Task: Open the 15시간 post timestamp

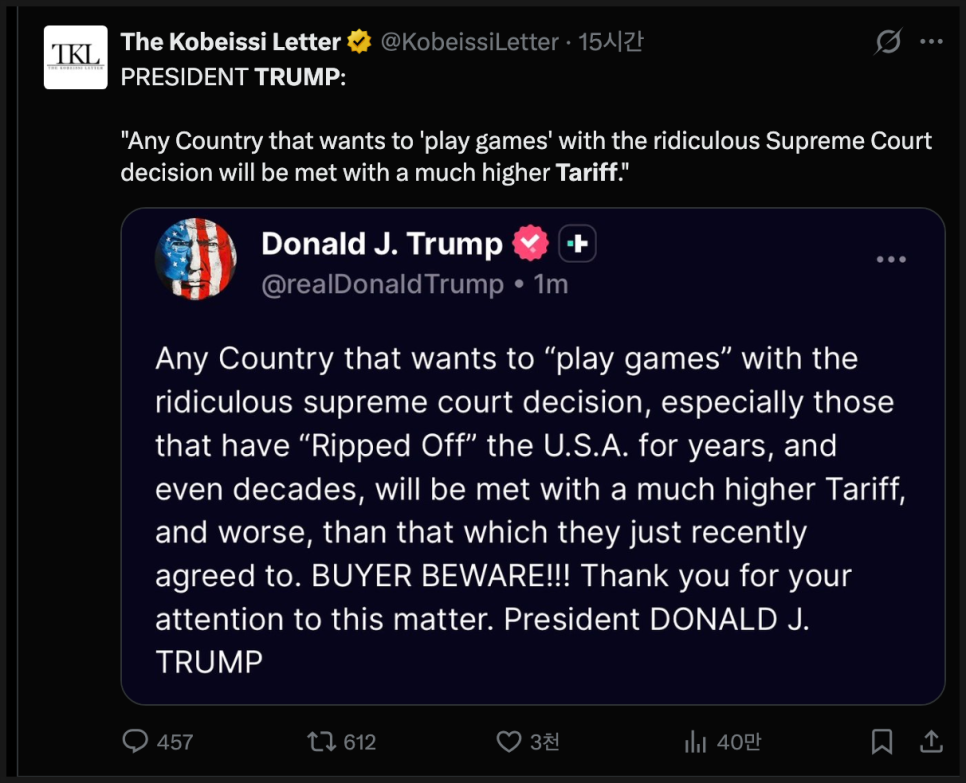Action: [x=612, y=42]
